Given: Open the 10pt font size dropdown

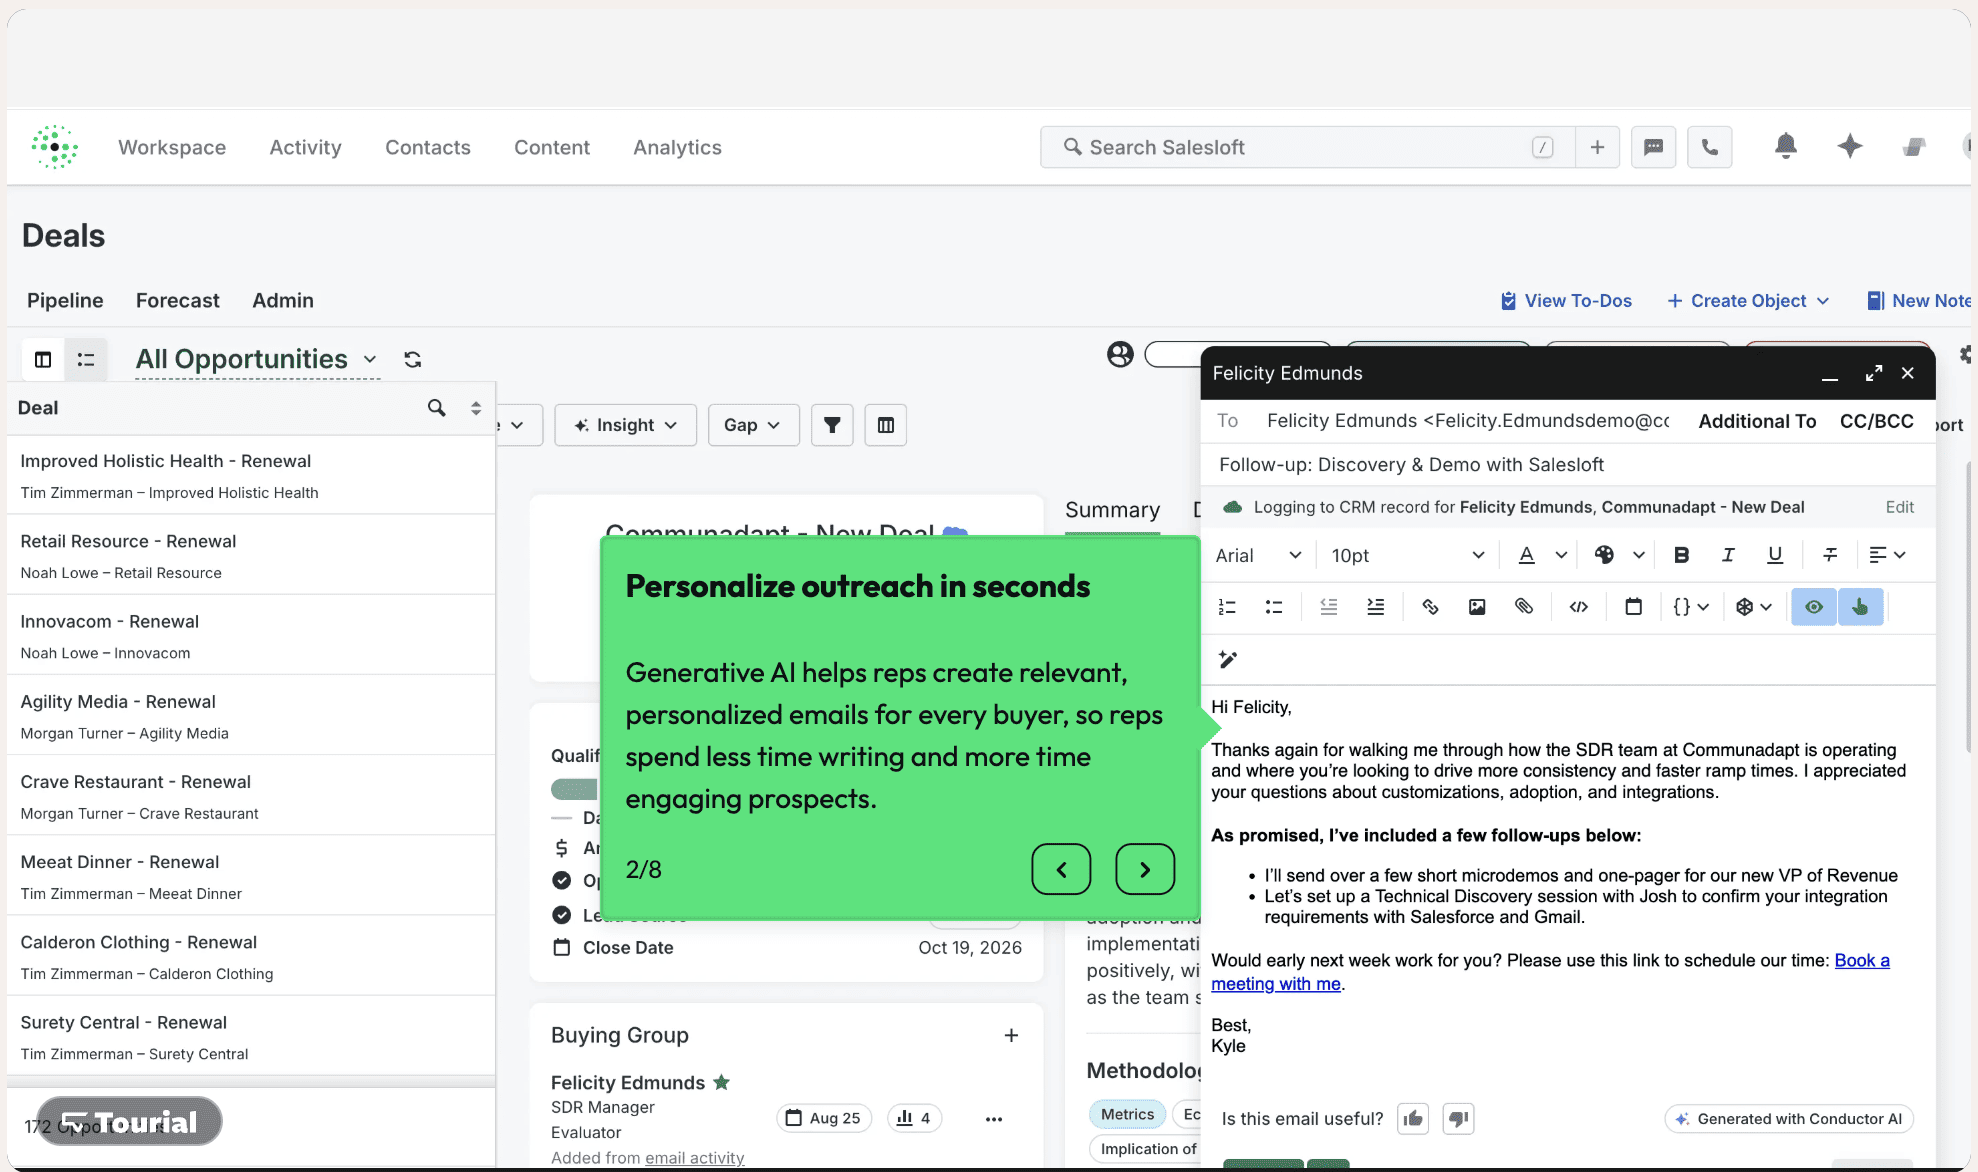Looking at the screenshot, I should click(1407, 555).
